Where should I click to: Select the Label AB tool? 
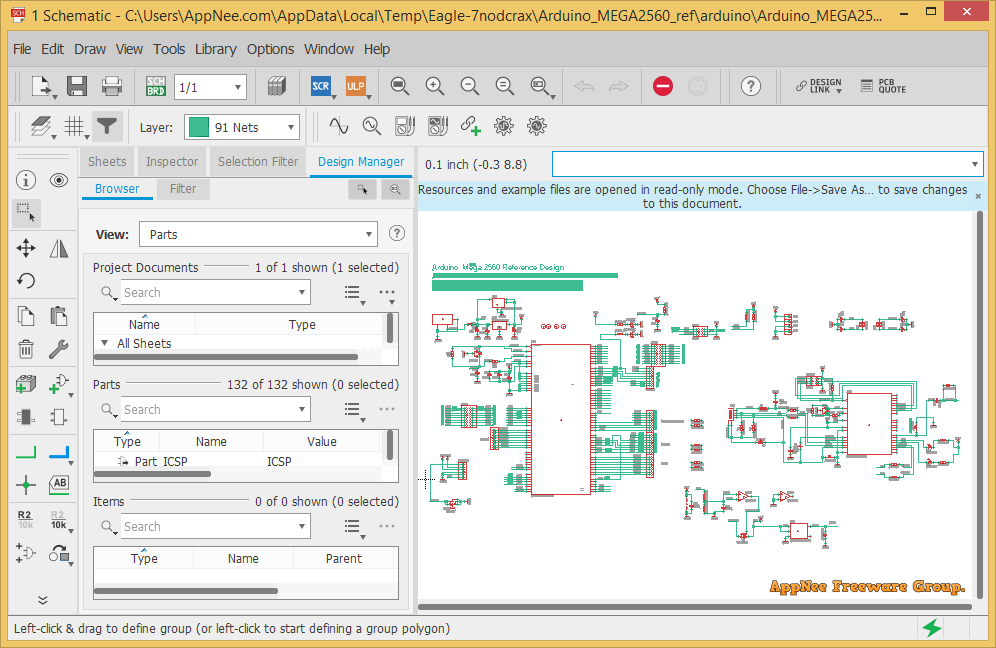pyautogui.click(x=59, y=484)
